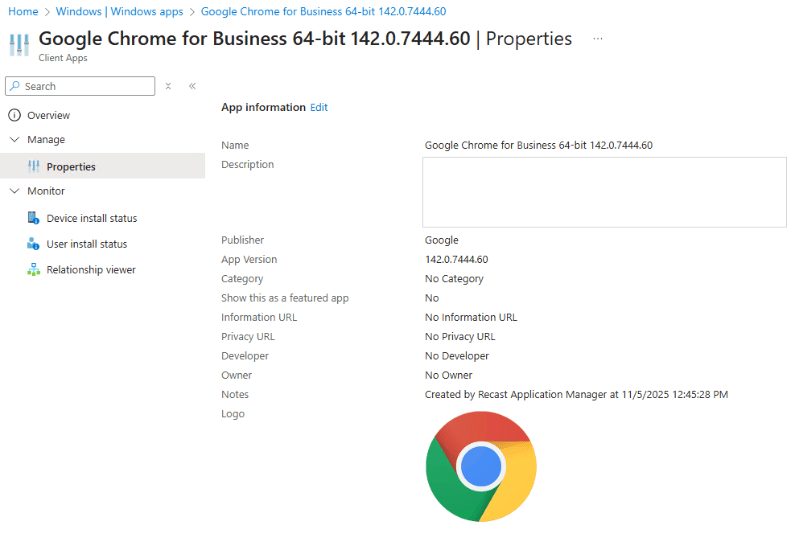The height and width of the screenshot is (547, 805).
Task: Click the Device install status icon
Action: pyautogui.click(x=33, y=218)
